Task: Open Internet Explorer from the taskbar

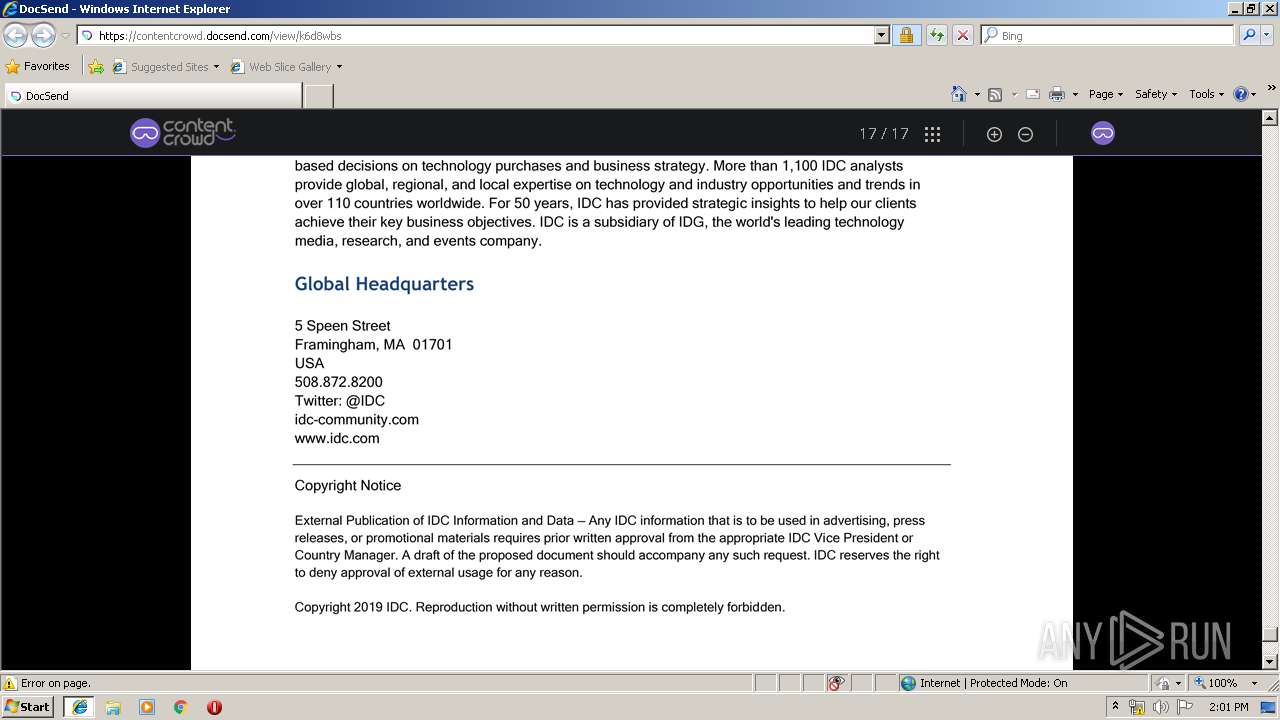Action: click(x=79, y=707)
